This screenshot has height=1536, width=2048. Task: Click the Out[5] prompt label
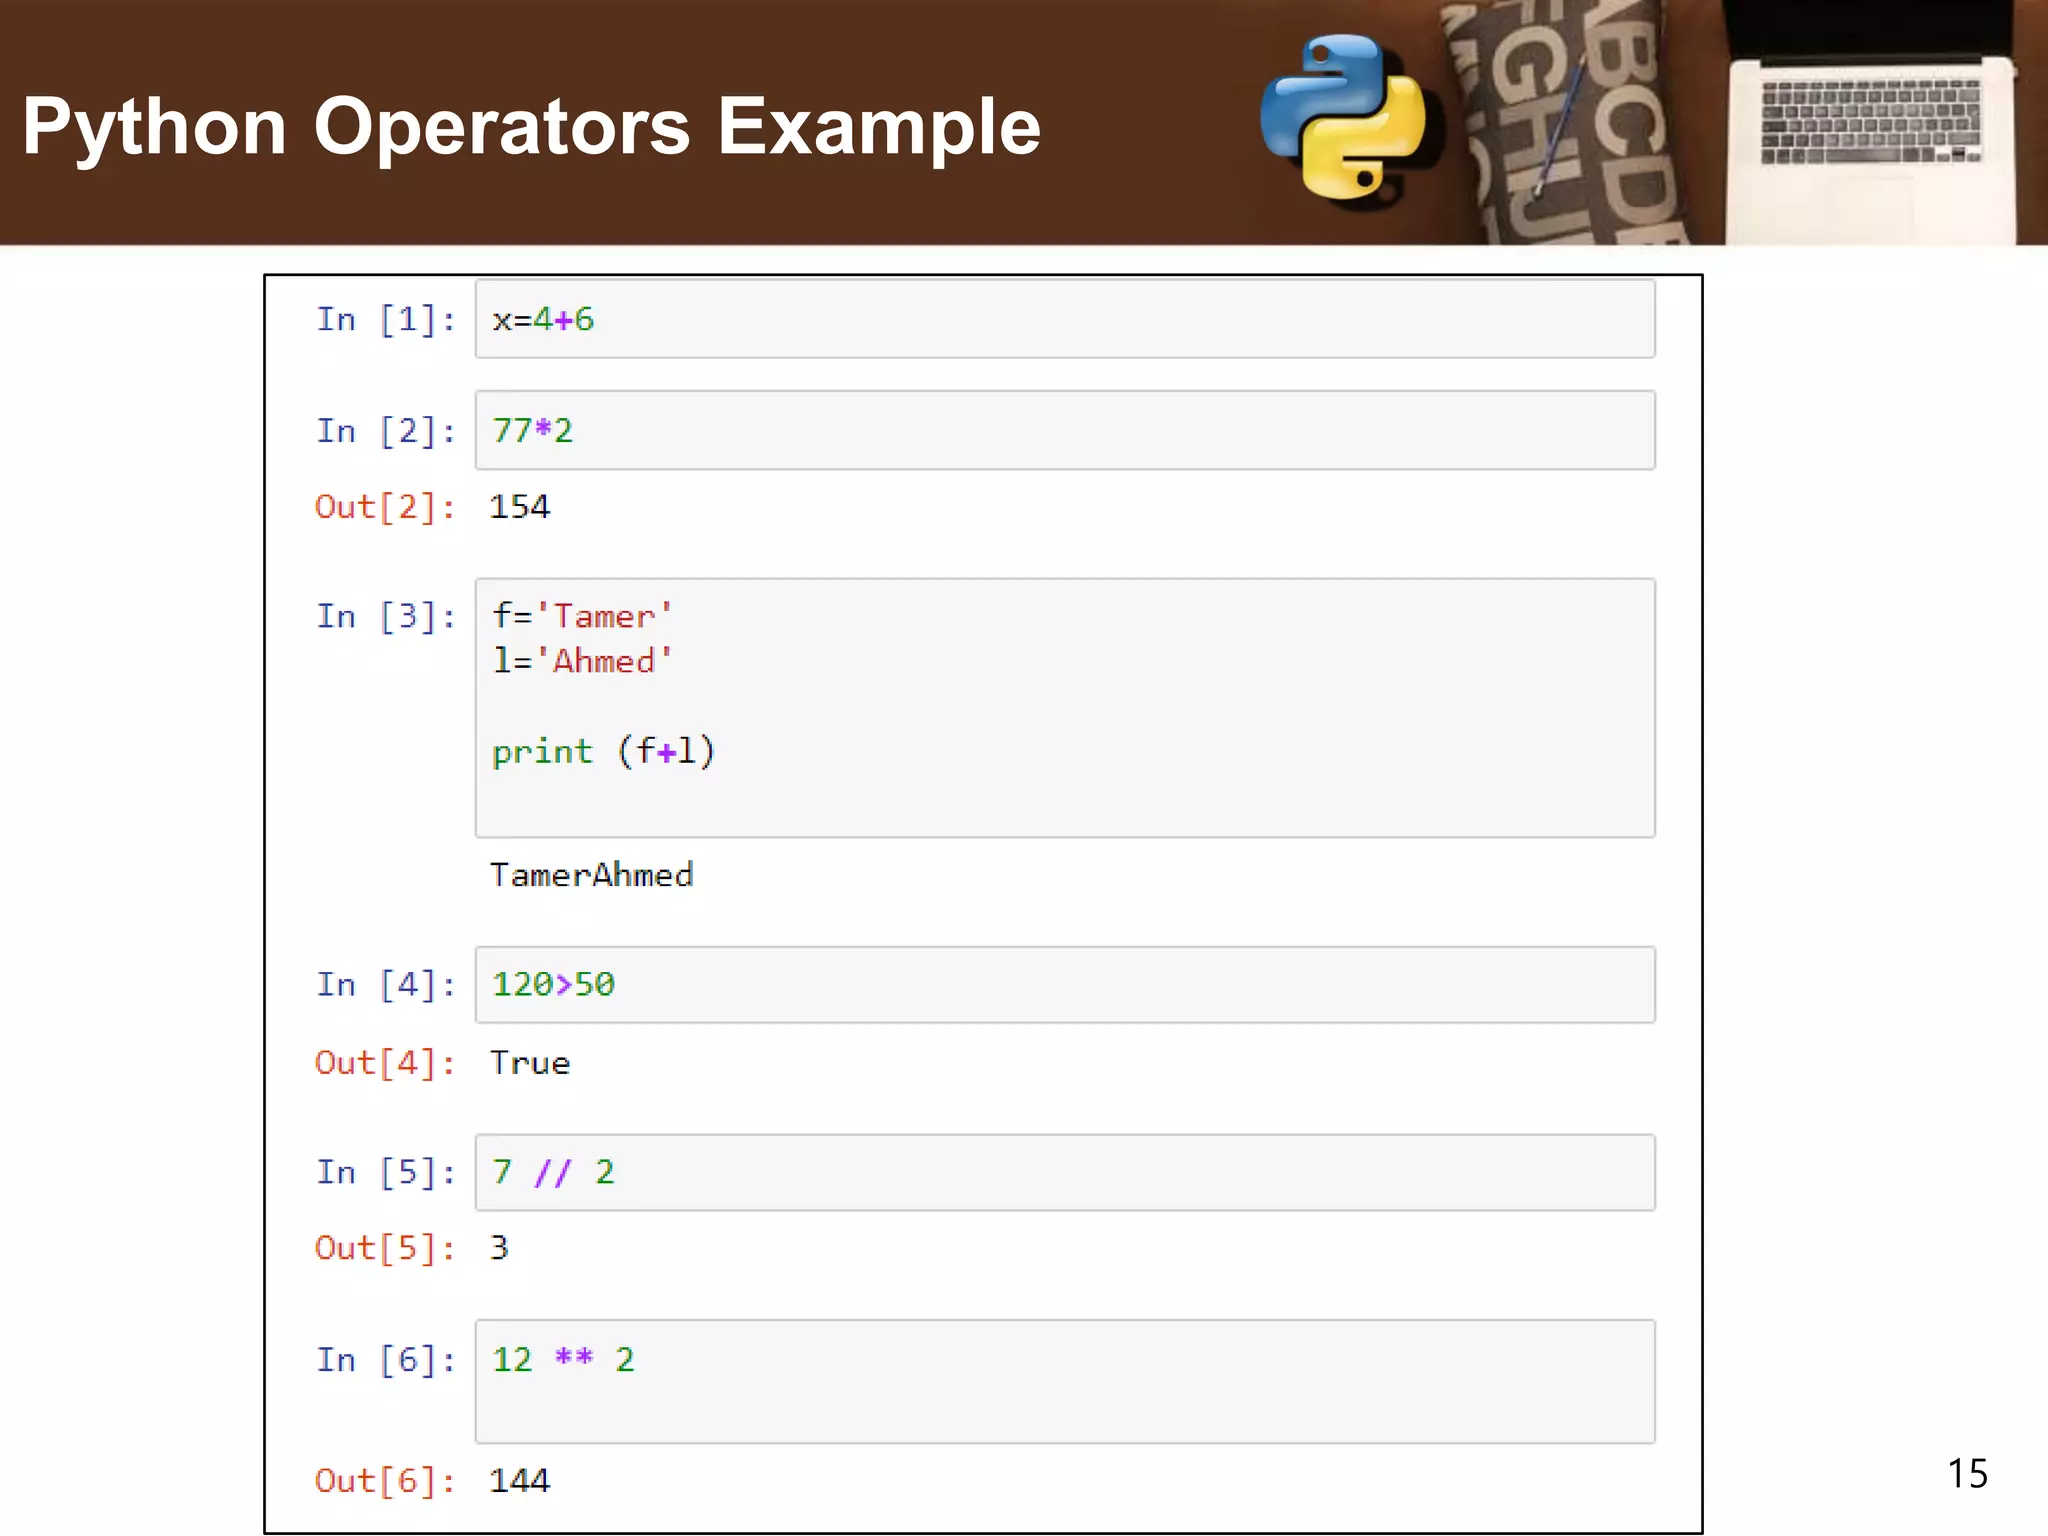click(x=385, y=1248)
